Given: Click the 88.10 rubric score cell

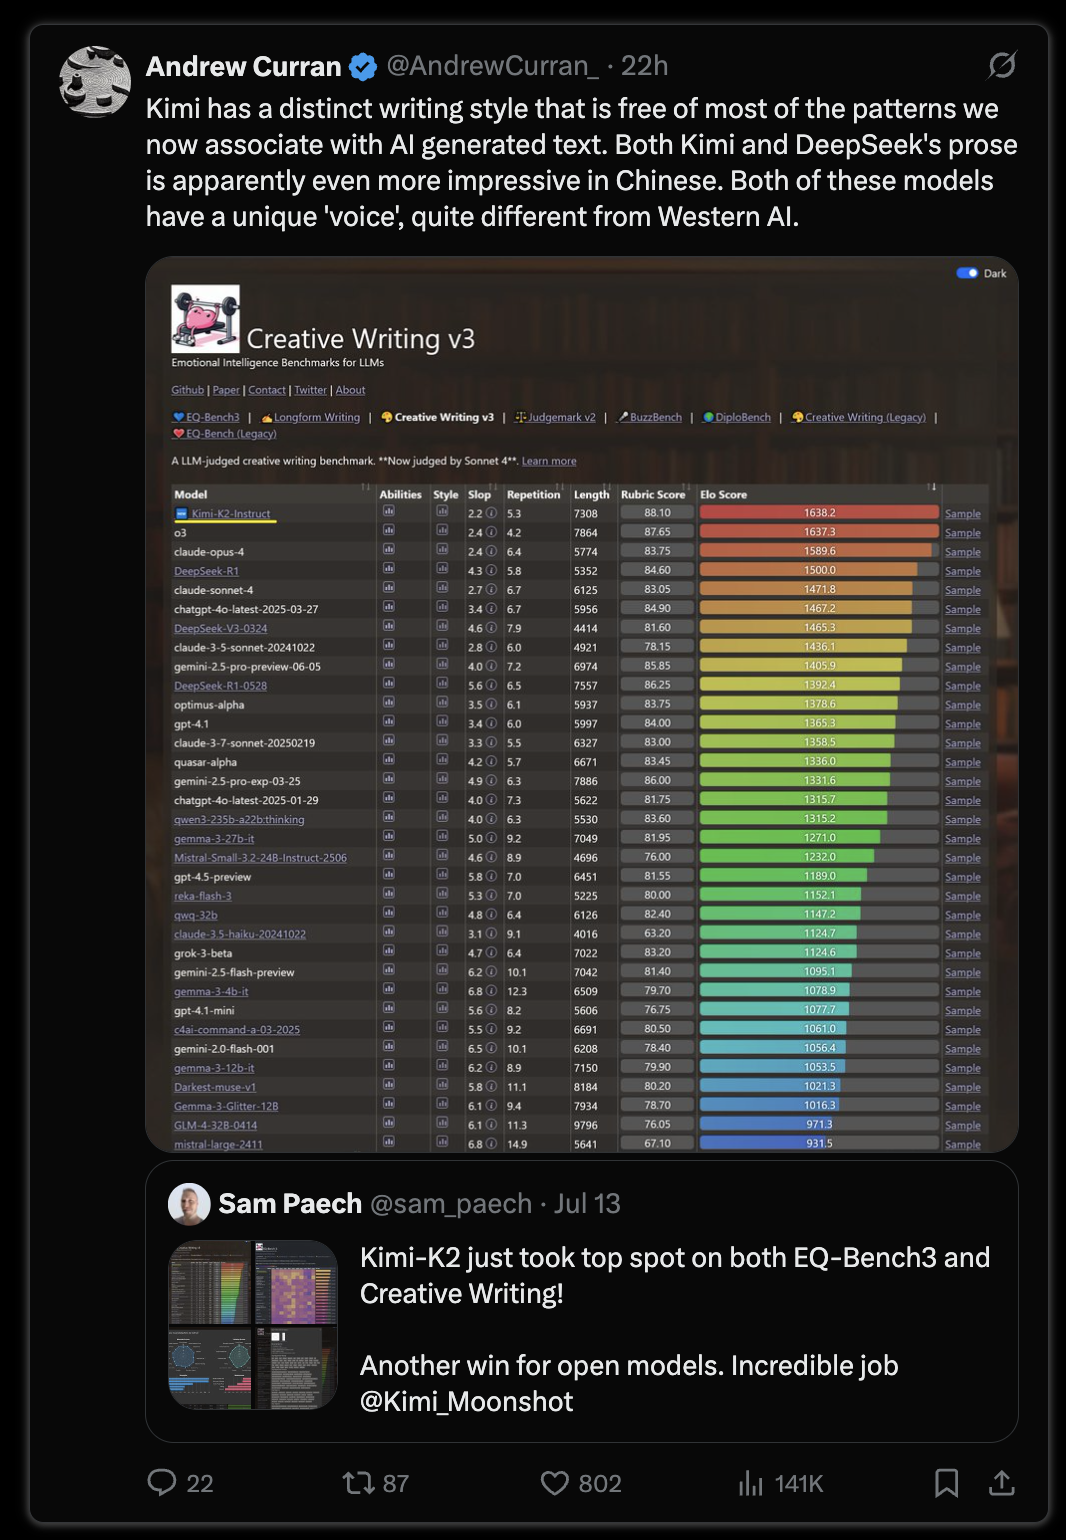Looking at the screenshot, I should (657, 513).
